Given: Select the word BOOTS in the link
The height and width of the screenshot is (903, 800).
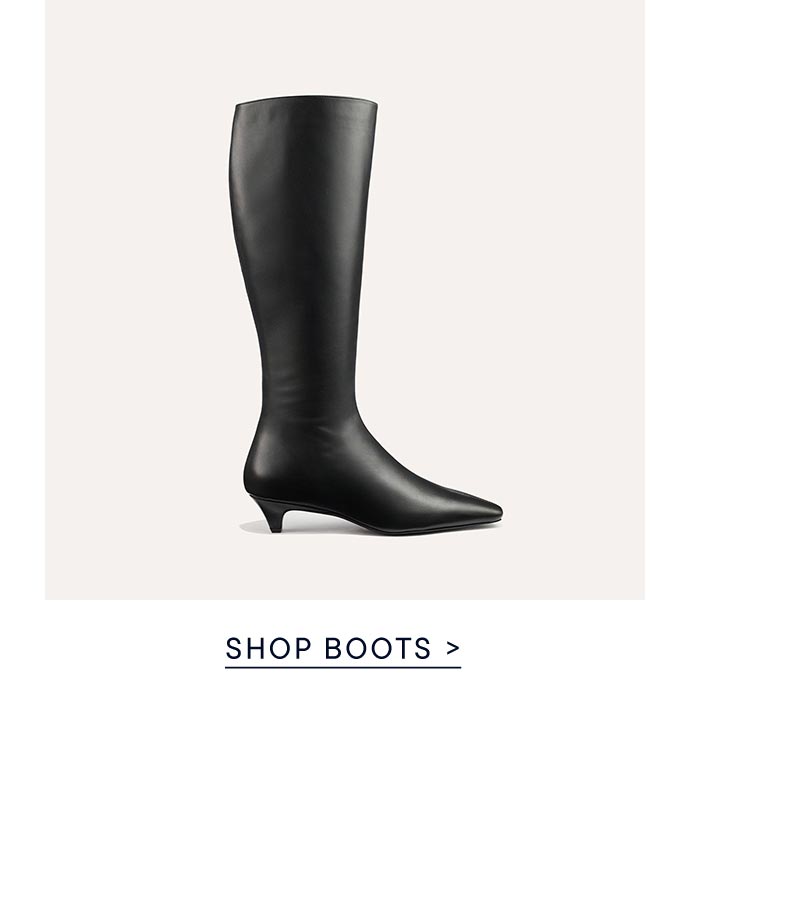Looking at the screenshot, I should pyautogui.click(x=378, y=648).
